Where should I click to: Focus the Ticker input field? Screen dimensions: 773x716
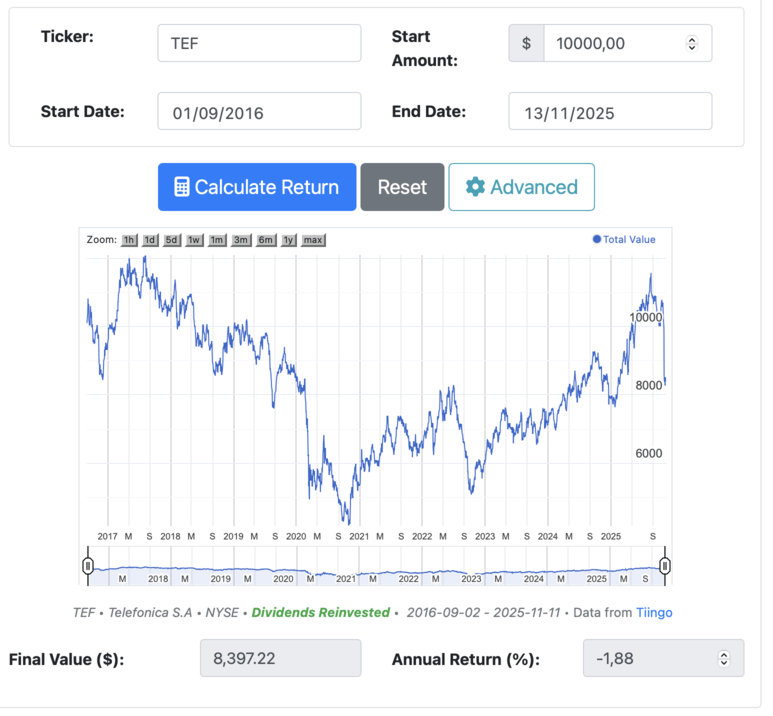pos(259,43)
